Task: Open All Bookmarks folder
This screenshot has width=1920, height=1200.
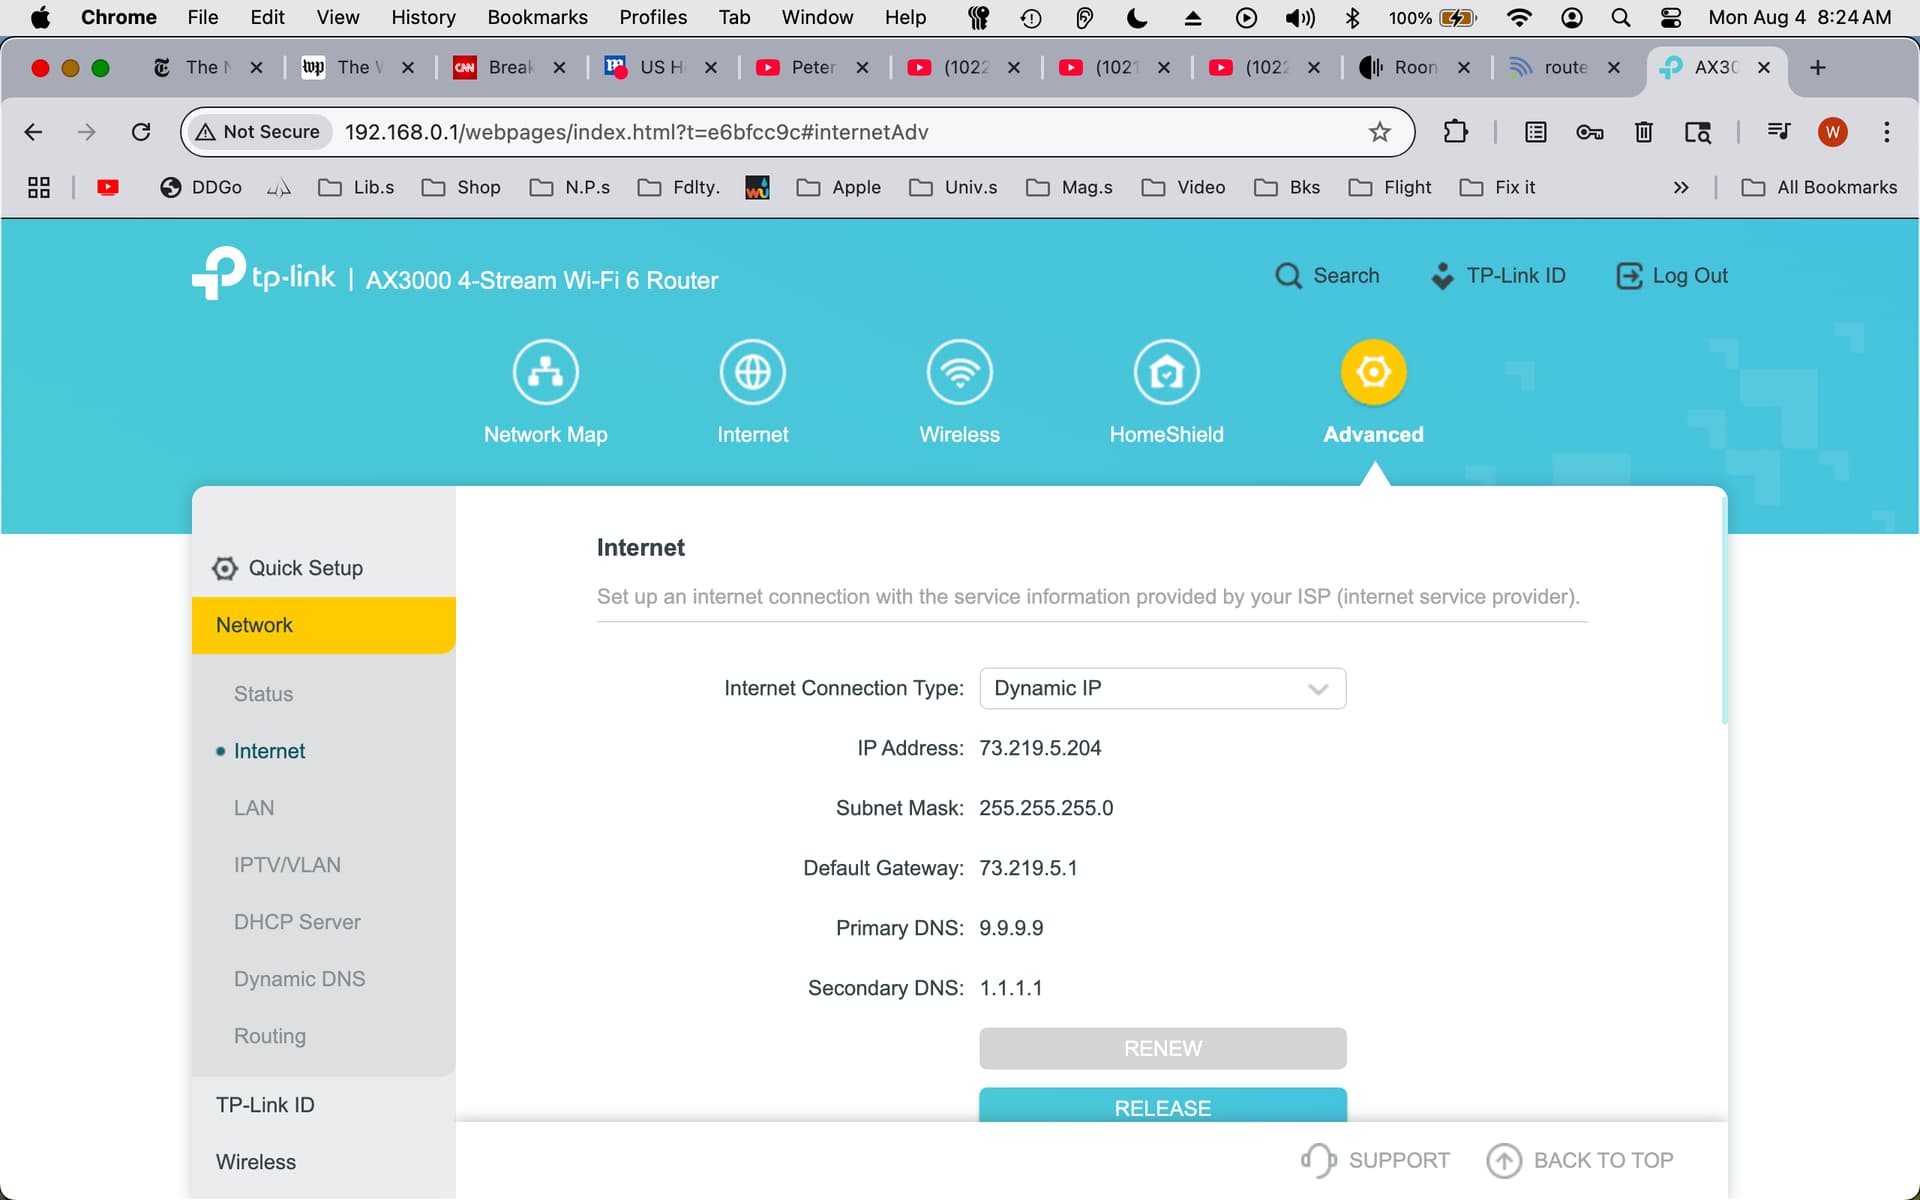Action: 1819,187
